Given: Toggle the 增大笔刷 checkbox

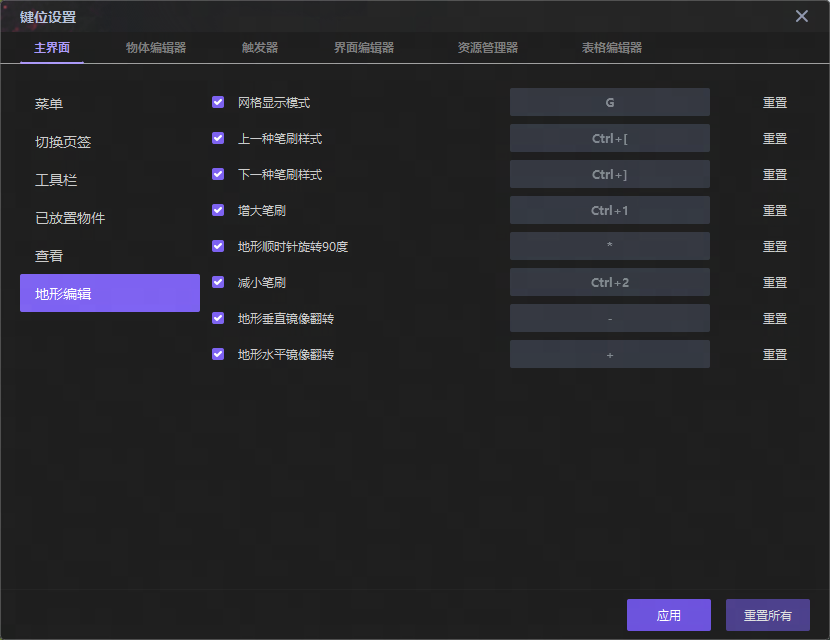Looking at the screenshot, I should pos(218,210).
